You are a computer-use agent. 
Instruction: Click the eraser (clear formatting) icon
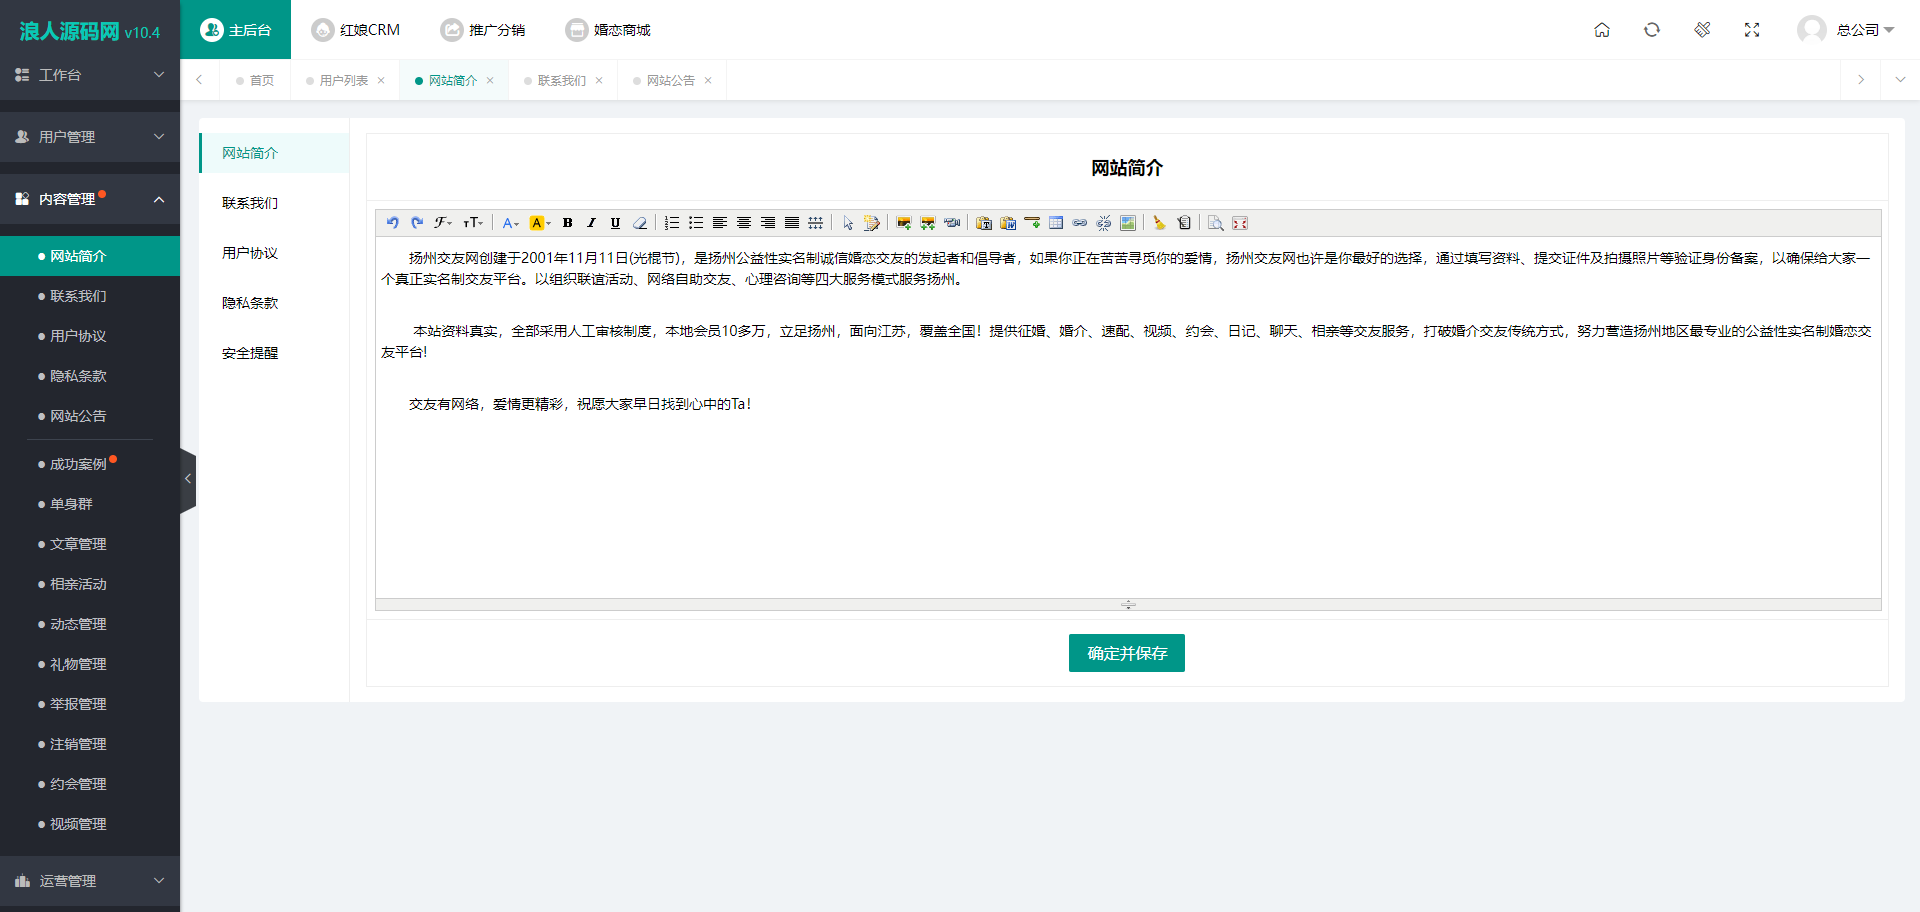pyautogui.click(x=640, y=223)
